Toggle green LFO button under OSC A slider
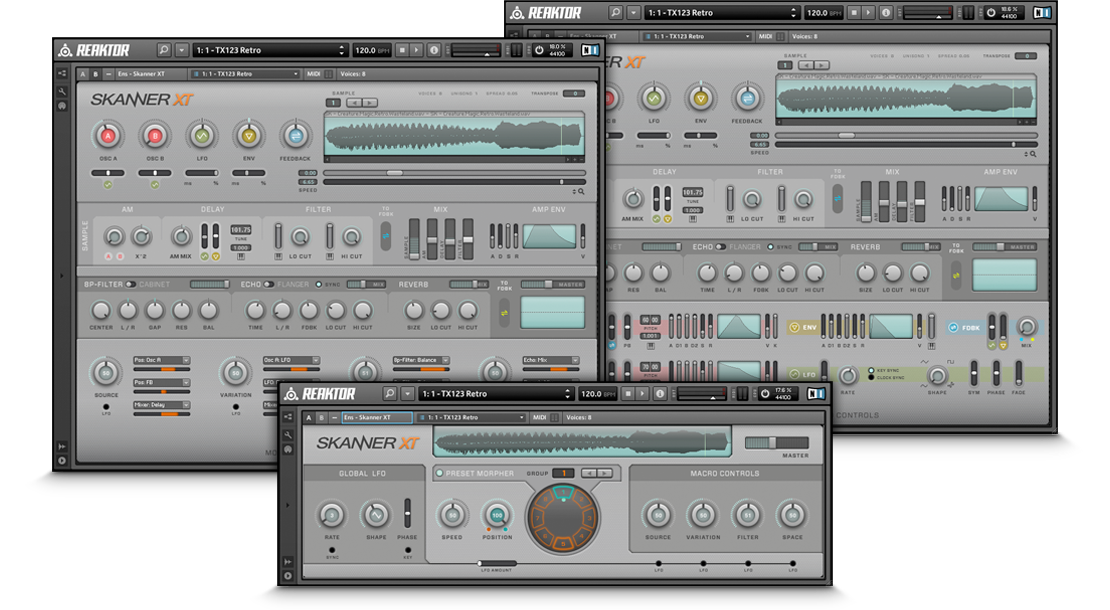 click(108, 185)
